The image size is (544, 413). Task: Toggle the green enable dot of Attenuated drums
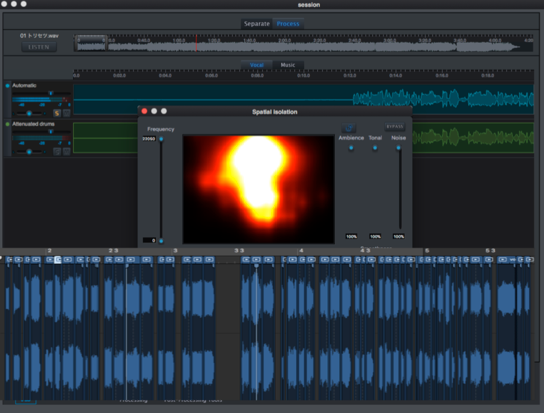[x=7, y=124]
